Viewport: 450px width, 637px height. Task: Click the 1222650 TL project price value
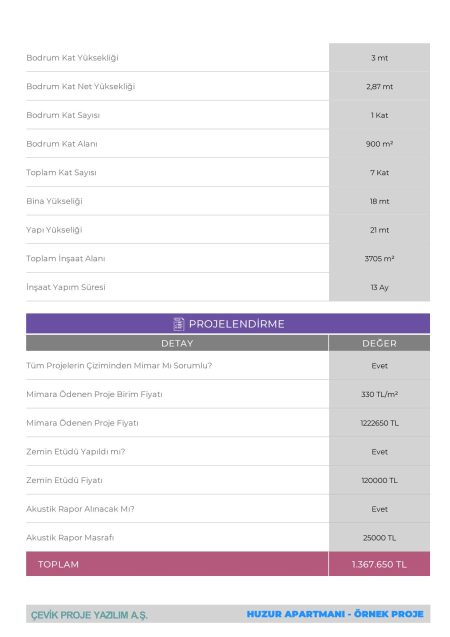pyautogui.click(x=379, y=423)
